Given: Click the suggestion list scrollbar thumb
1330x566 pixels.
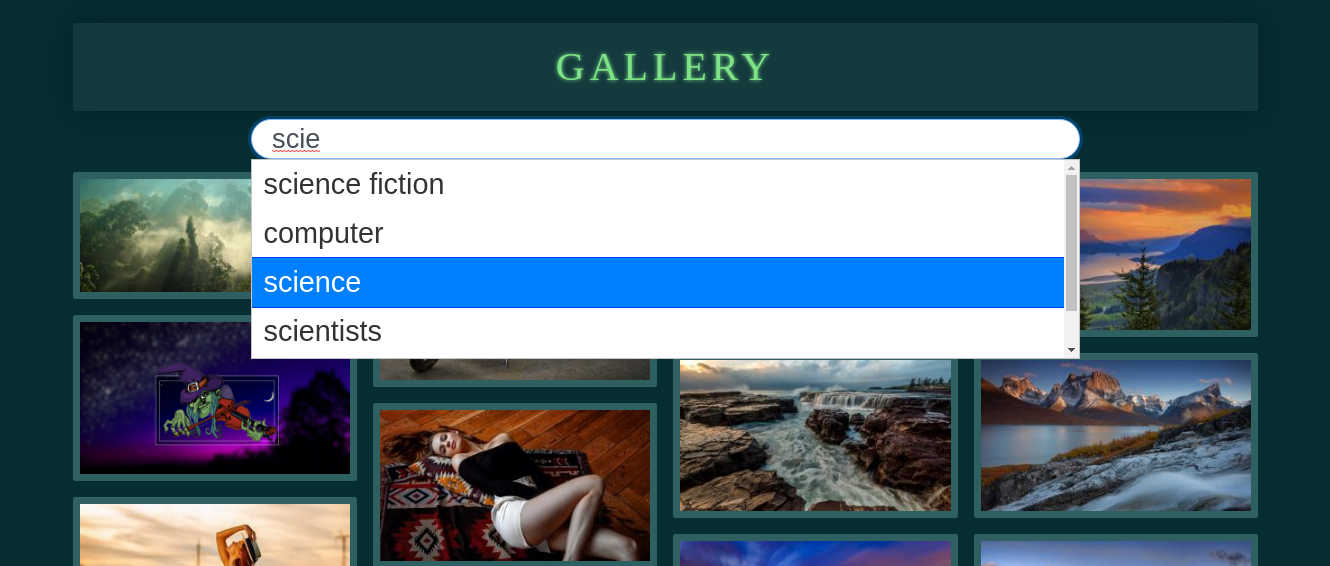Looking at the screenshot, I should 1071,242.
